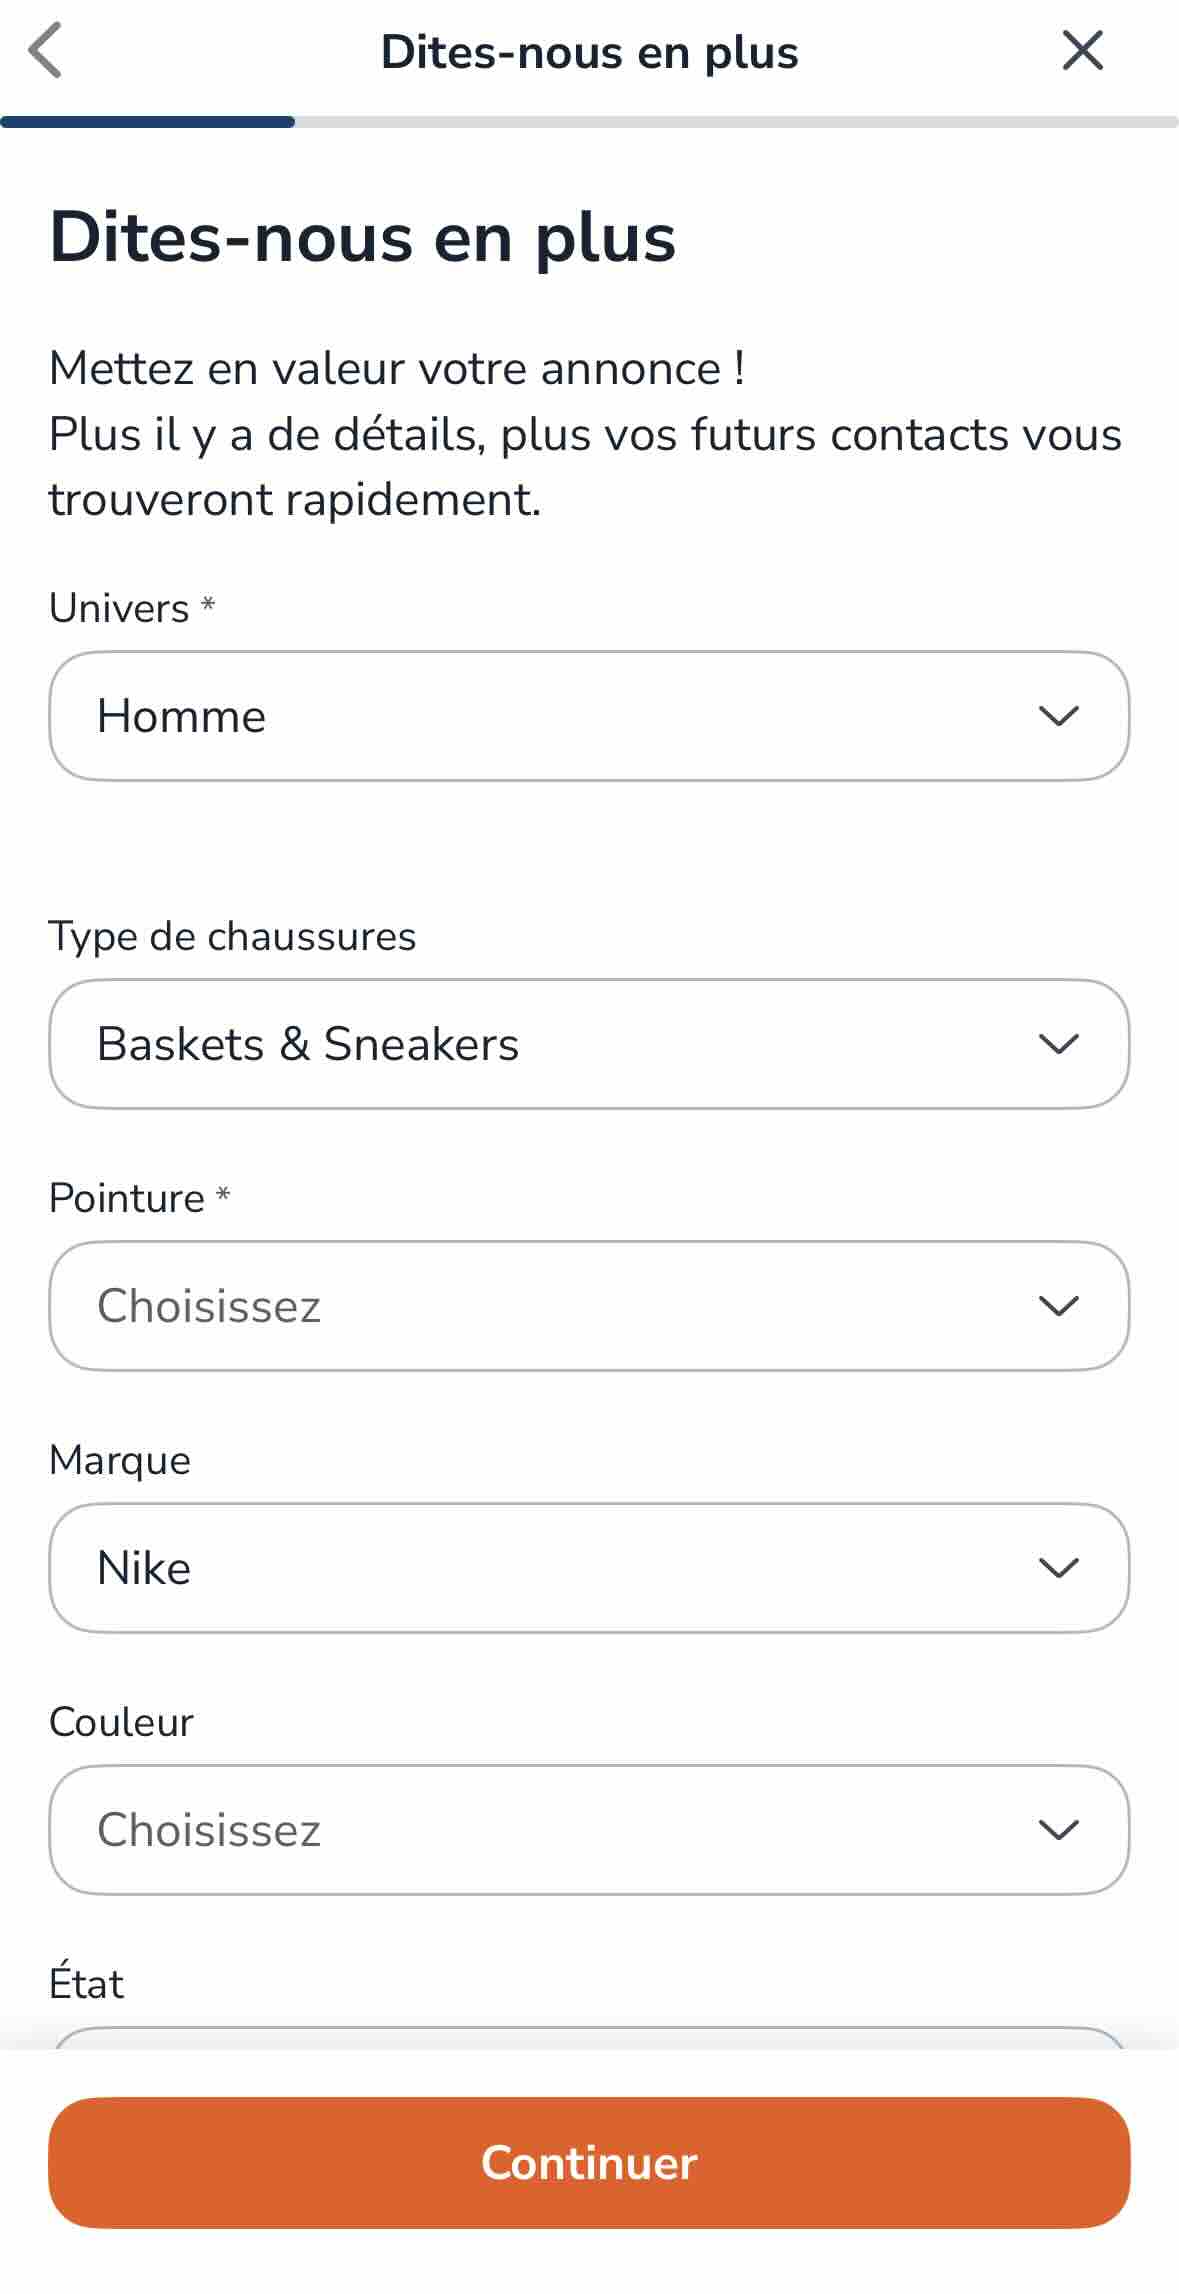Open the Type de chaussures dropdown
Image resolution: width=1179 pixels, height=2294 pixels.
(x=560, y=1044)
